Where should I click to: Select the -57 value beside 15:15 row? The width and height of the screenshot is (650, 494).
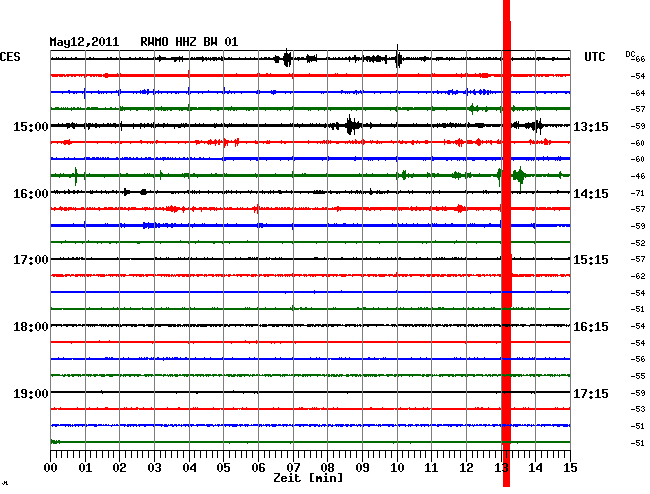click(638, 259)
